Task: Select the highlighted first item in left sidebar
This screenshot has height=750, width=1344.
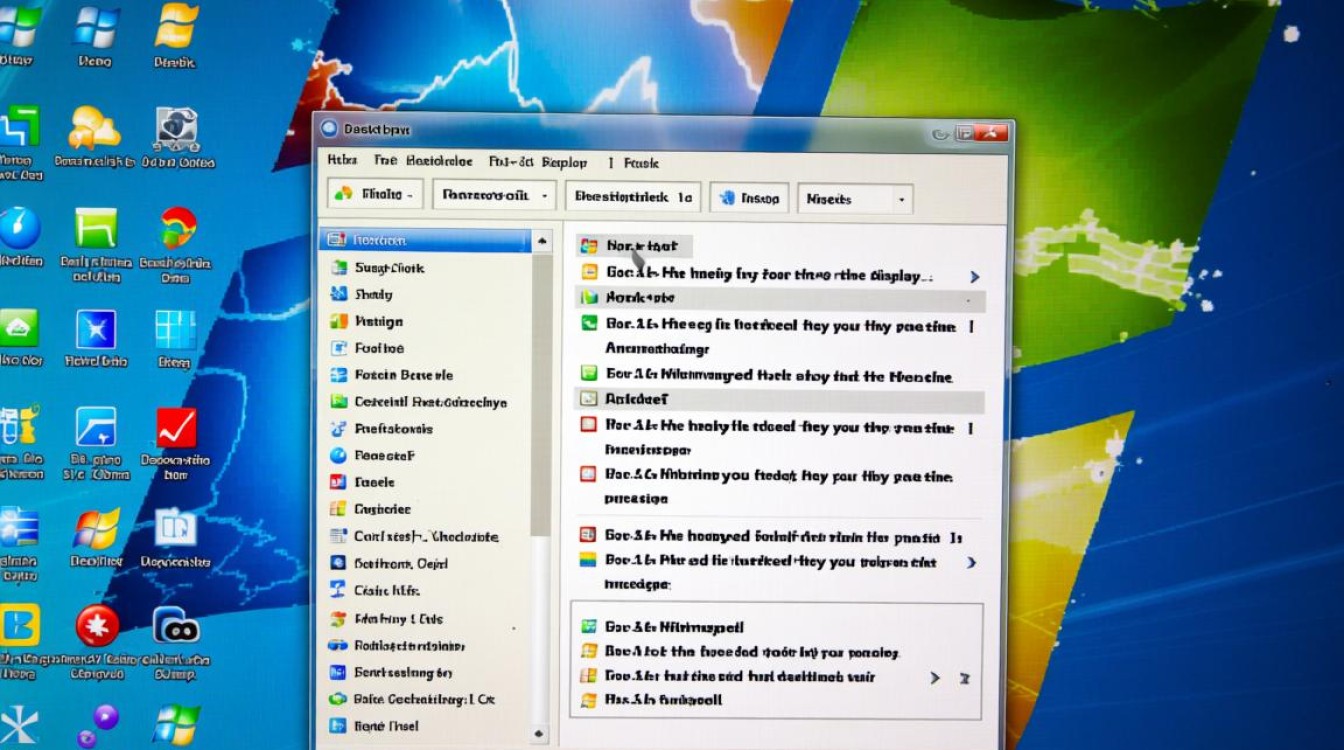Action: pos(425,241)
